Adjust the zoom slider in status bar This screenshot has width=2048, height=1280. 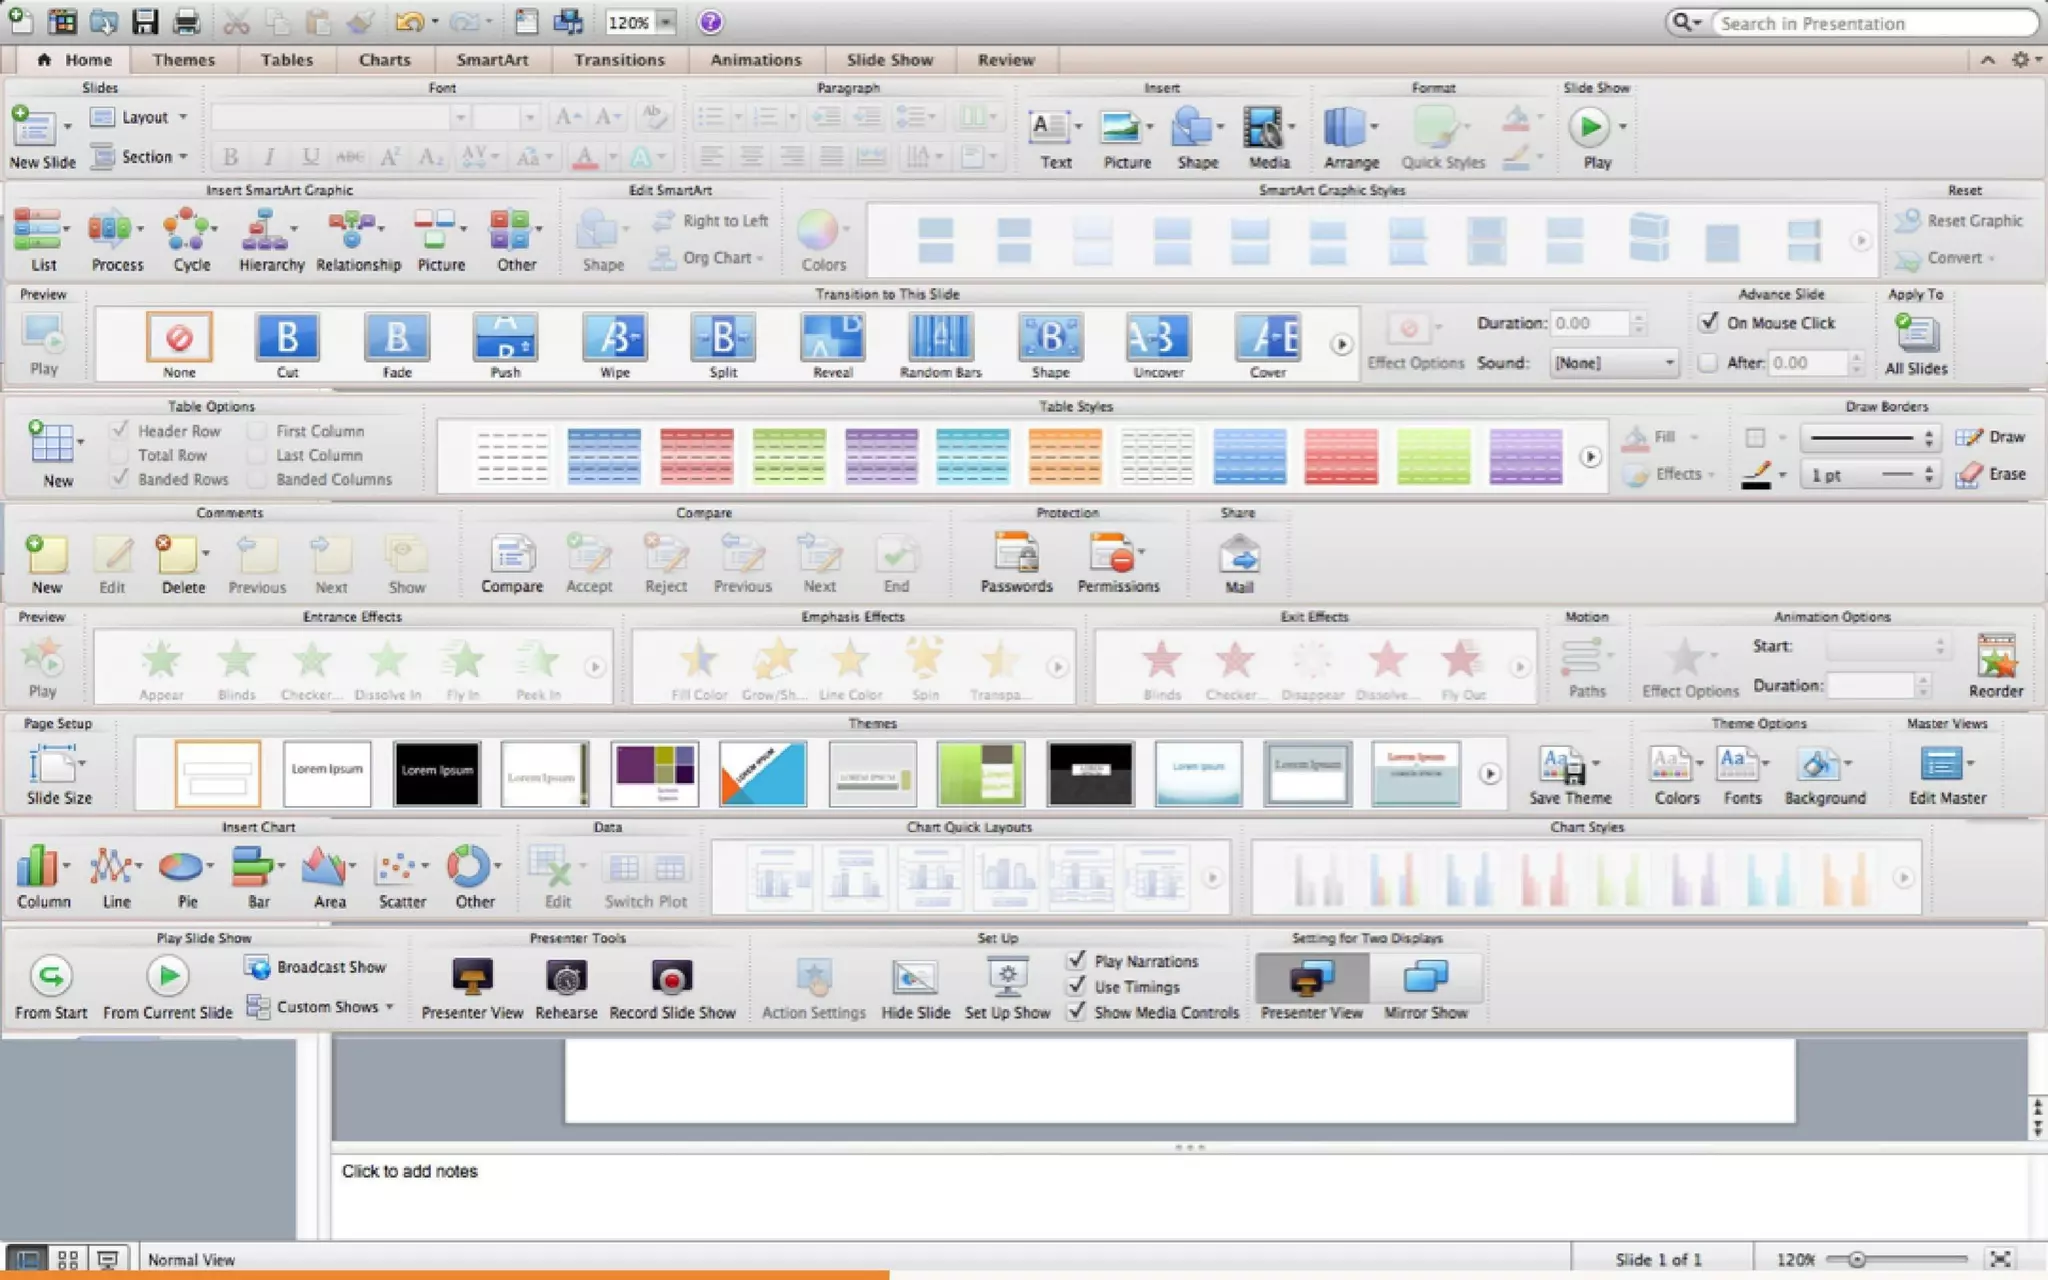pos(1857,1259)
